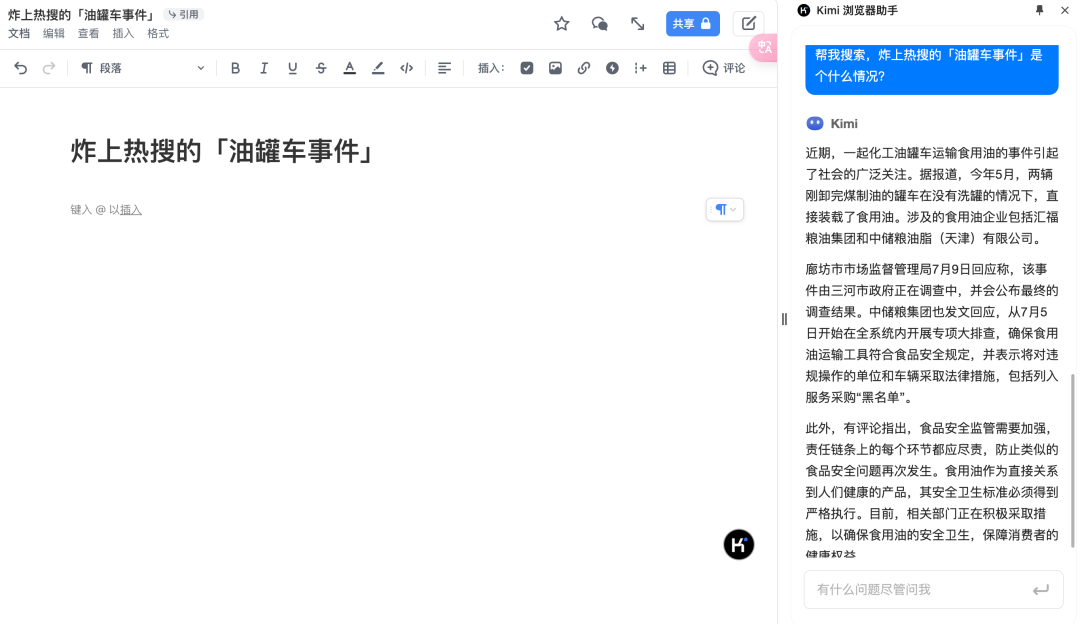
Task: Insert a table
Action: [x=669, y=68]
